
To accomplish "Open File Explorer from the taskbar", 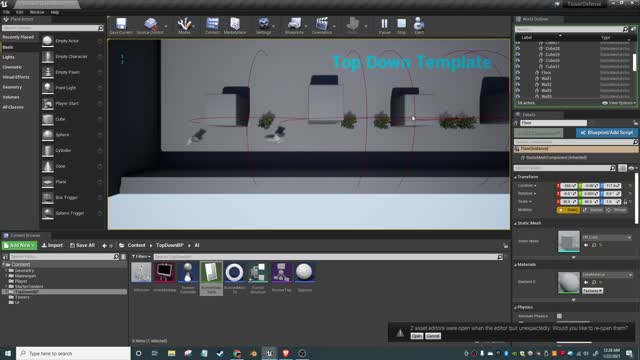I will 171,353.
